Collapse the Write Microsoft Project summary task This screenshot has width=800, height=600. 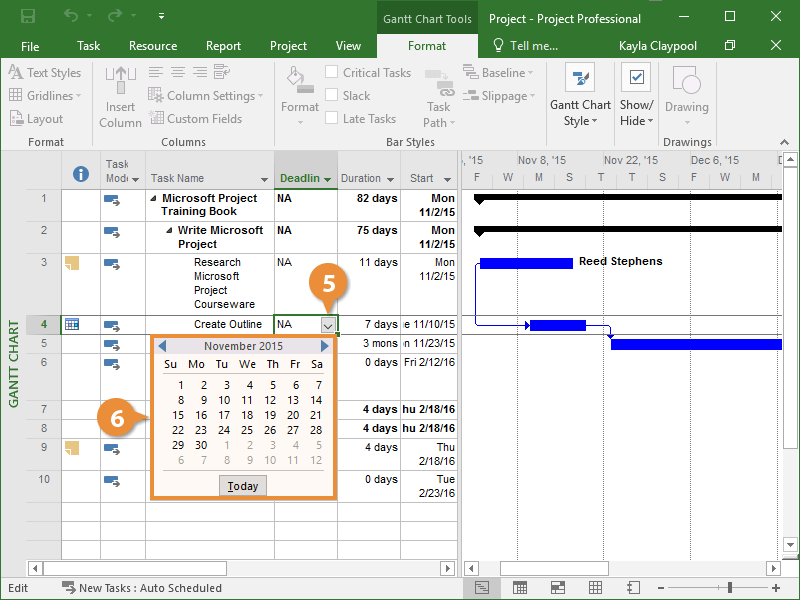pos(169,231)
